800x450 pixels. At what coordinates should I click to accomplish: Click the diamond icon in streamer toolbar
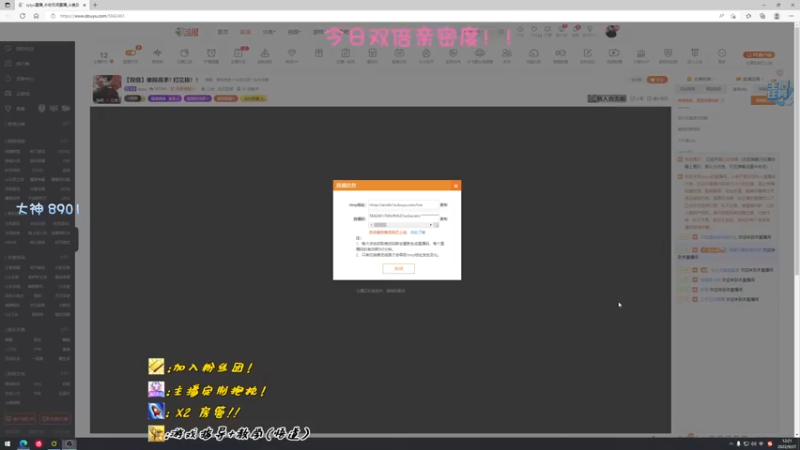click(292, 54)
